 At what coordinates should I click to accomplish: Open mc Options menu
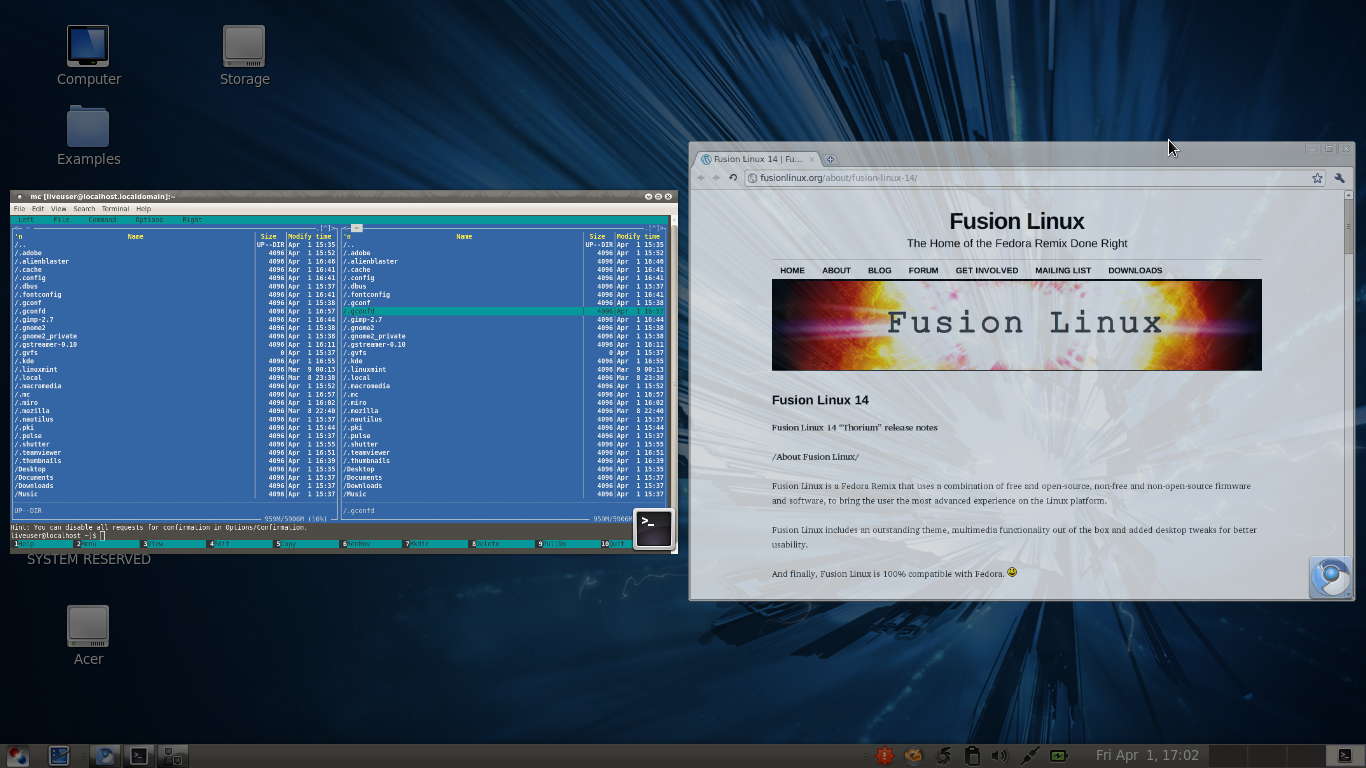point(149,219)
